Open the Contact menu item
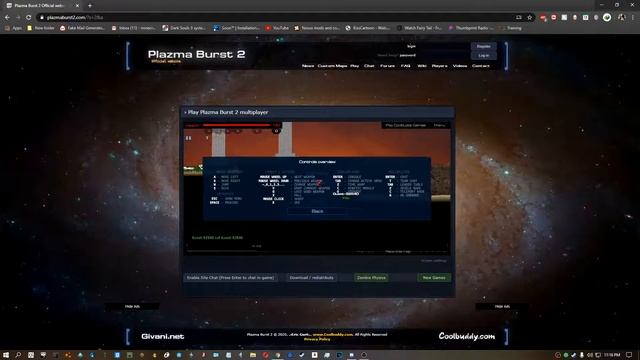This screenshot has width=640, height=360. (480, 66)
